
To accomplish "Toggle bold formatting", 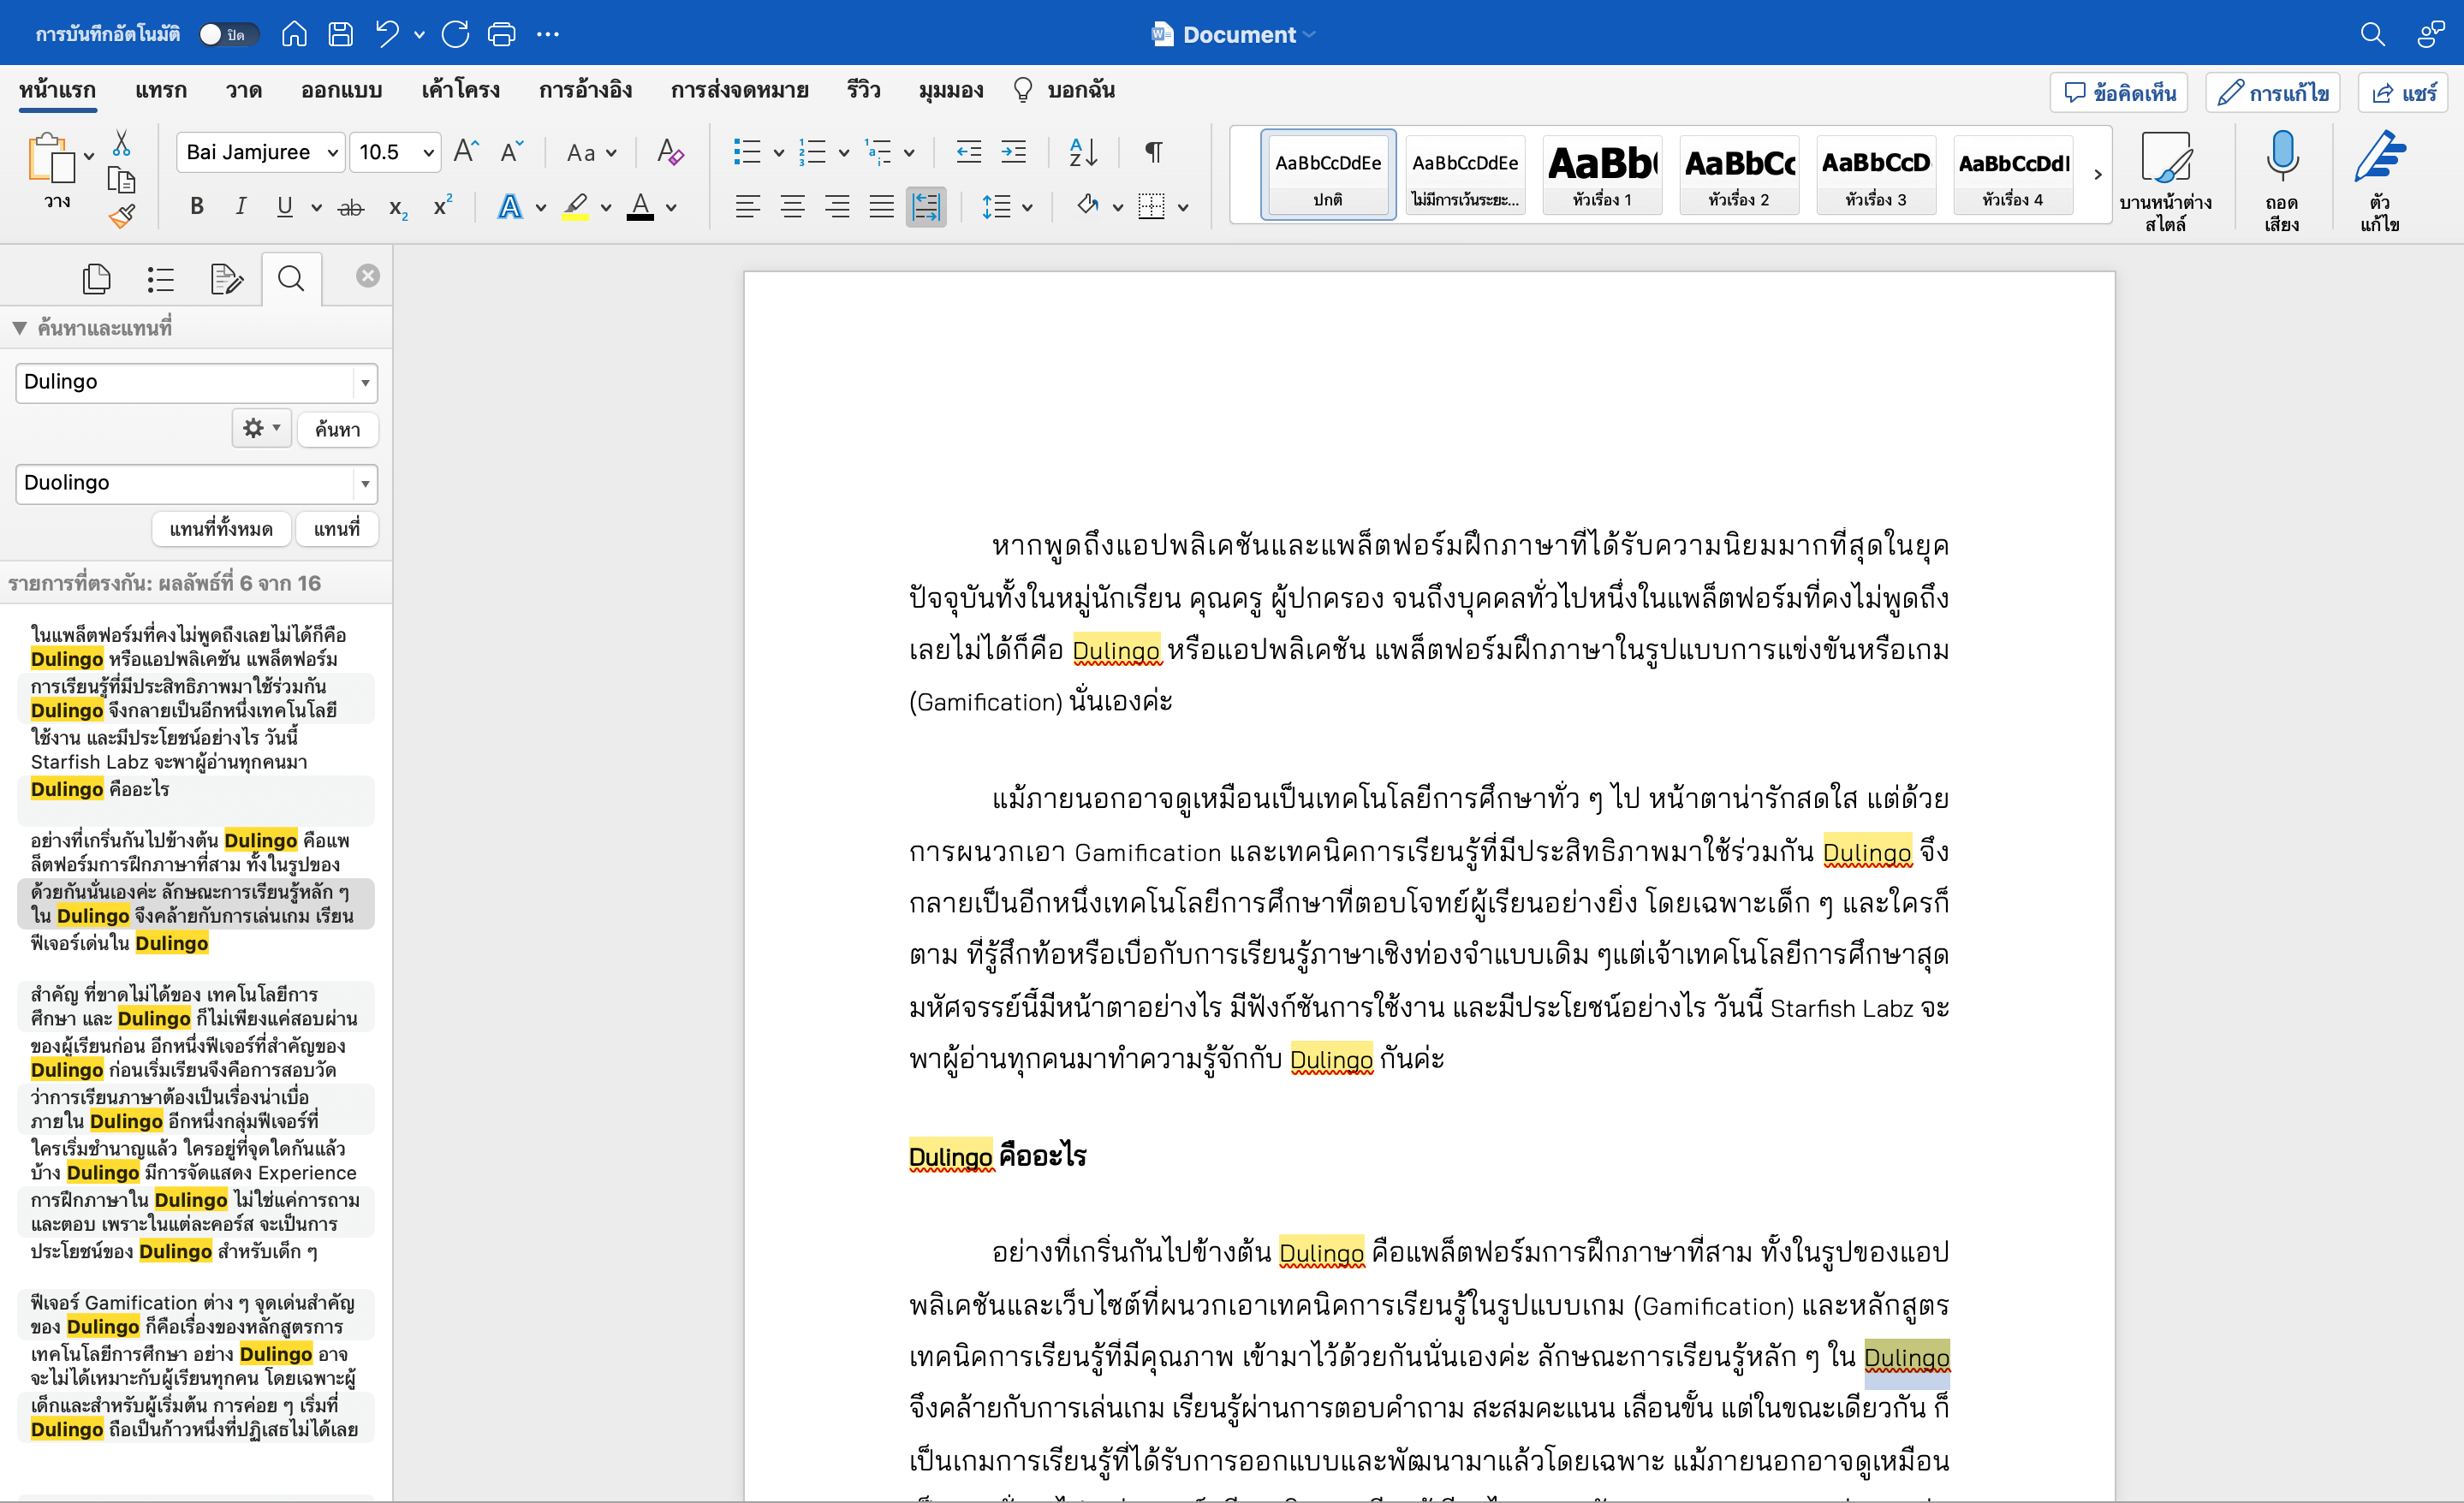I will coord(197,207).
